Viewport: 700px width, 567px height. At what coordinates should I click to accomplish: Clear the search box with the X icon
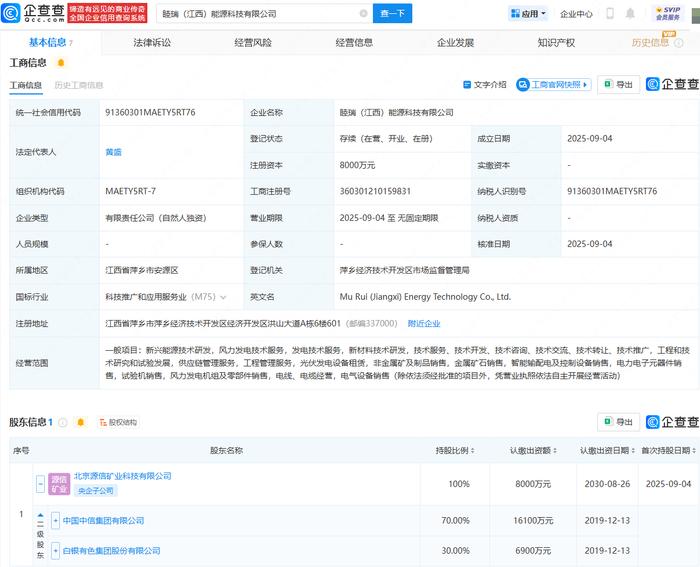[x=363, y=13]
